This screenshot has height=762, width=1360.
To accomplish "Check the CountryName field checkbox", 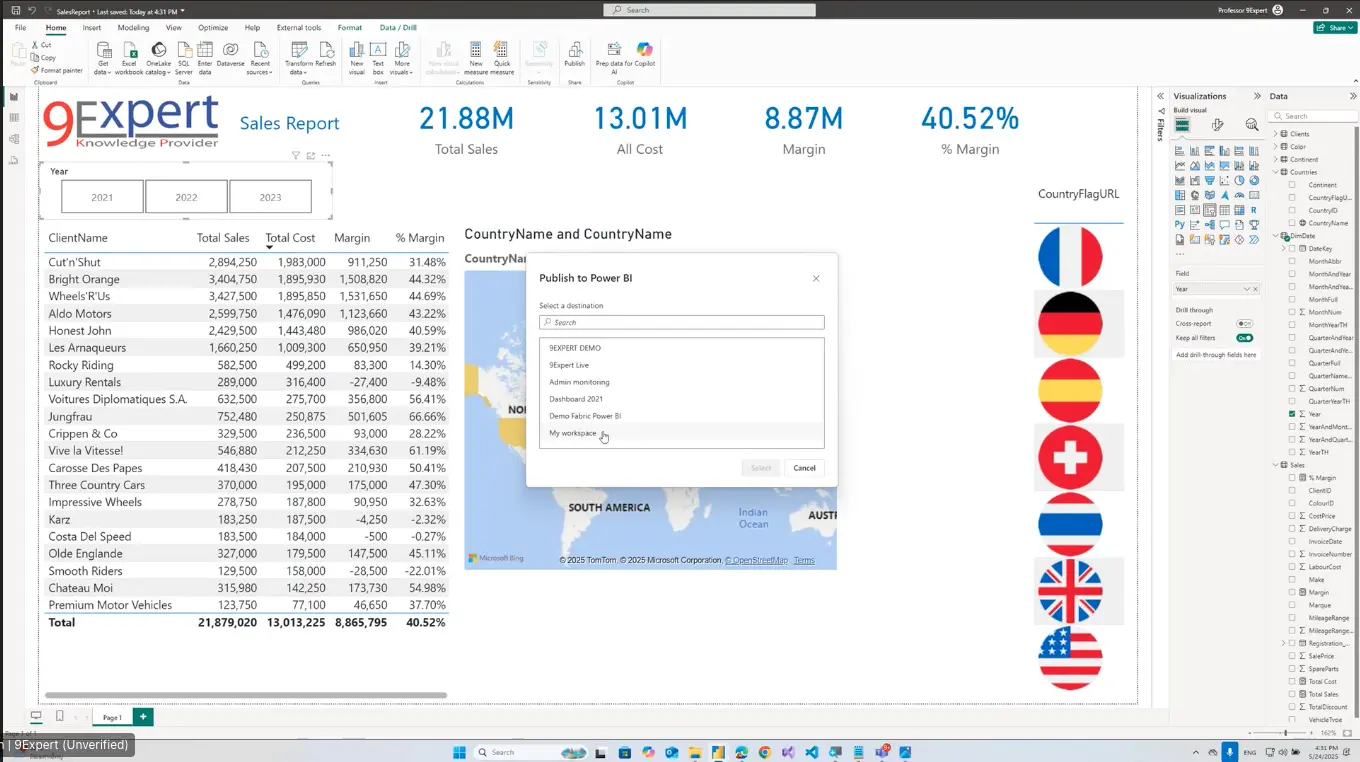I will (x=1292, y=223).
